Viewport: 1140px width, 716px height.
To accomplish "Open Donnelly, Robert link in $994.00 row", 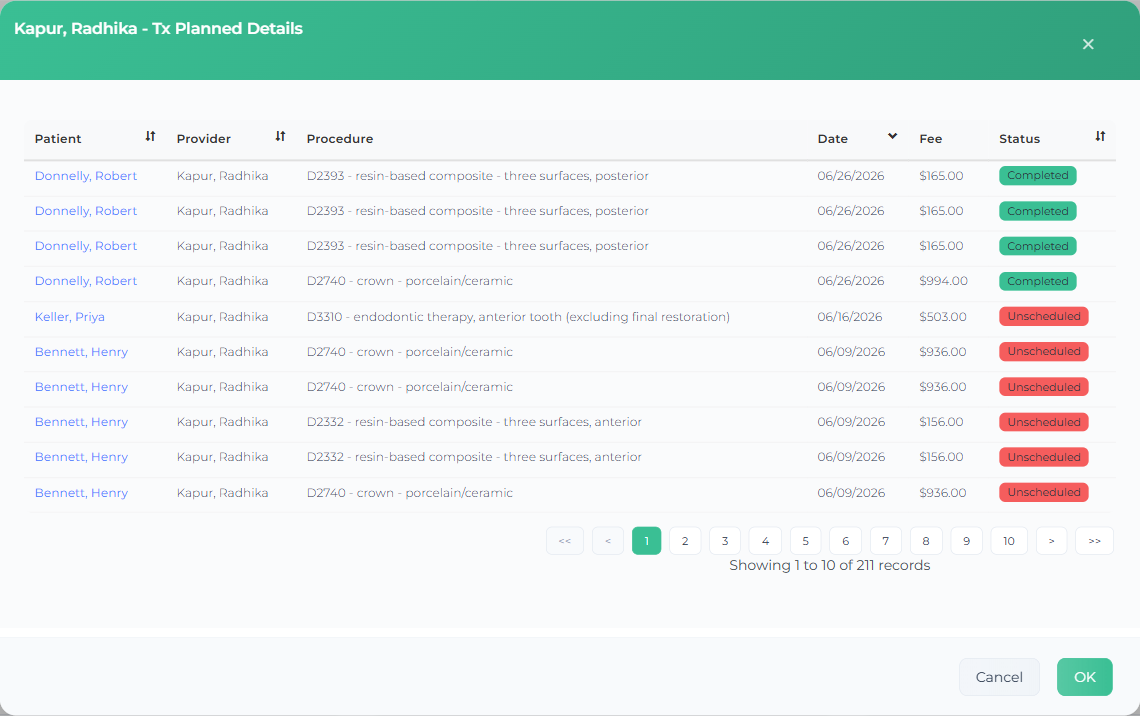I will click(x=86, y=281).
